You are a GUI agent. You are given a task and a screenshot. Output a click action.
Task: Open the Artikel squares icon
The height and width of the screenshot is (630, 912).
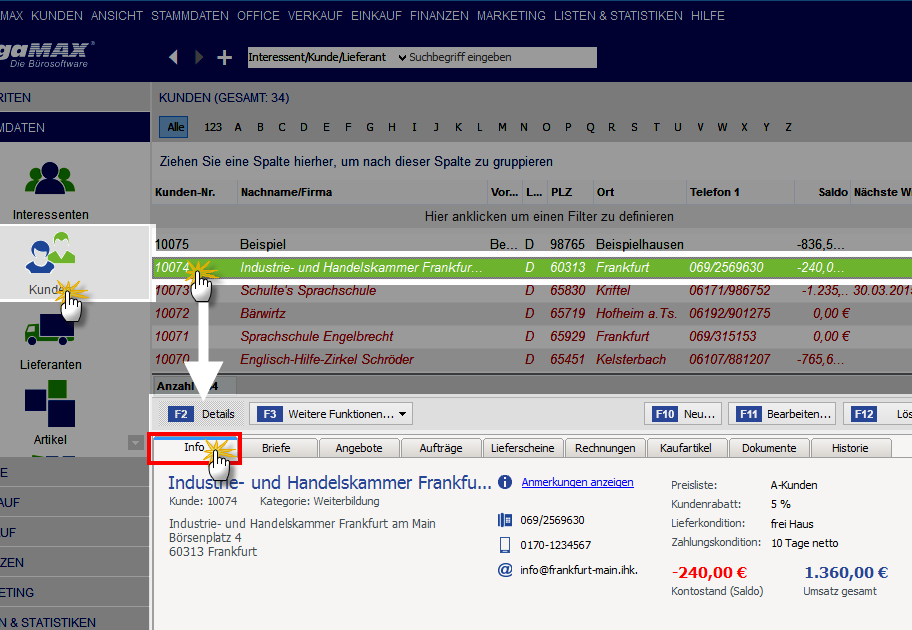coord(50,404)
